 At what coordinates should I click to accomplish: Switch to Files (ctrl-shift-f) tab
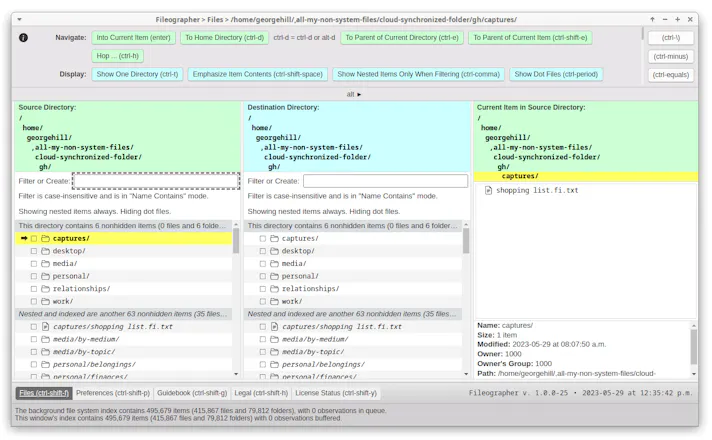click(x=44, y=393)
